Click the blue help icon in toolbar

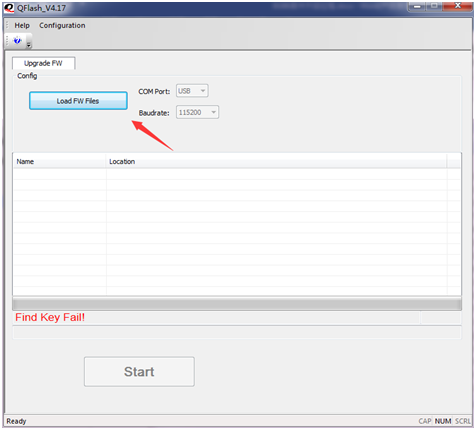coord(17,40)
